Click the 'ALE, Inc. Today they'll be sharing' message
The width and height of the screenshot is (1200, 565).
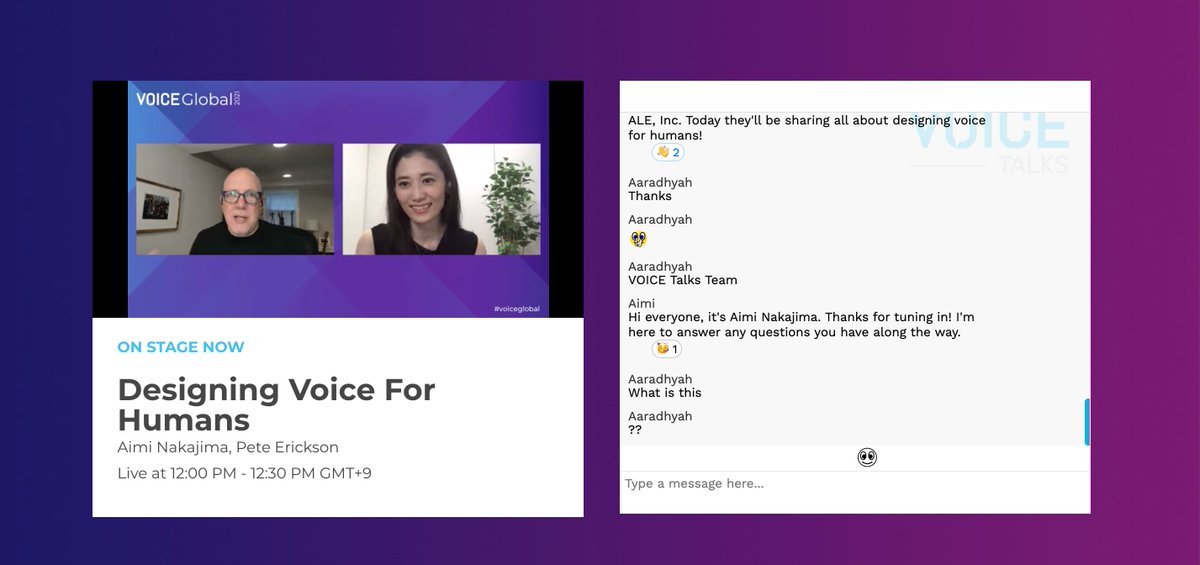[807, 127]
